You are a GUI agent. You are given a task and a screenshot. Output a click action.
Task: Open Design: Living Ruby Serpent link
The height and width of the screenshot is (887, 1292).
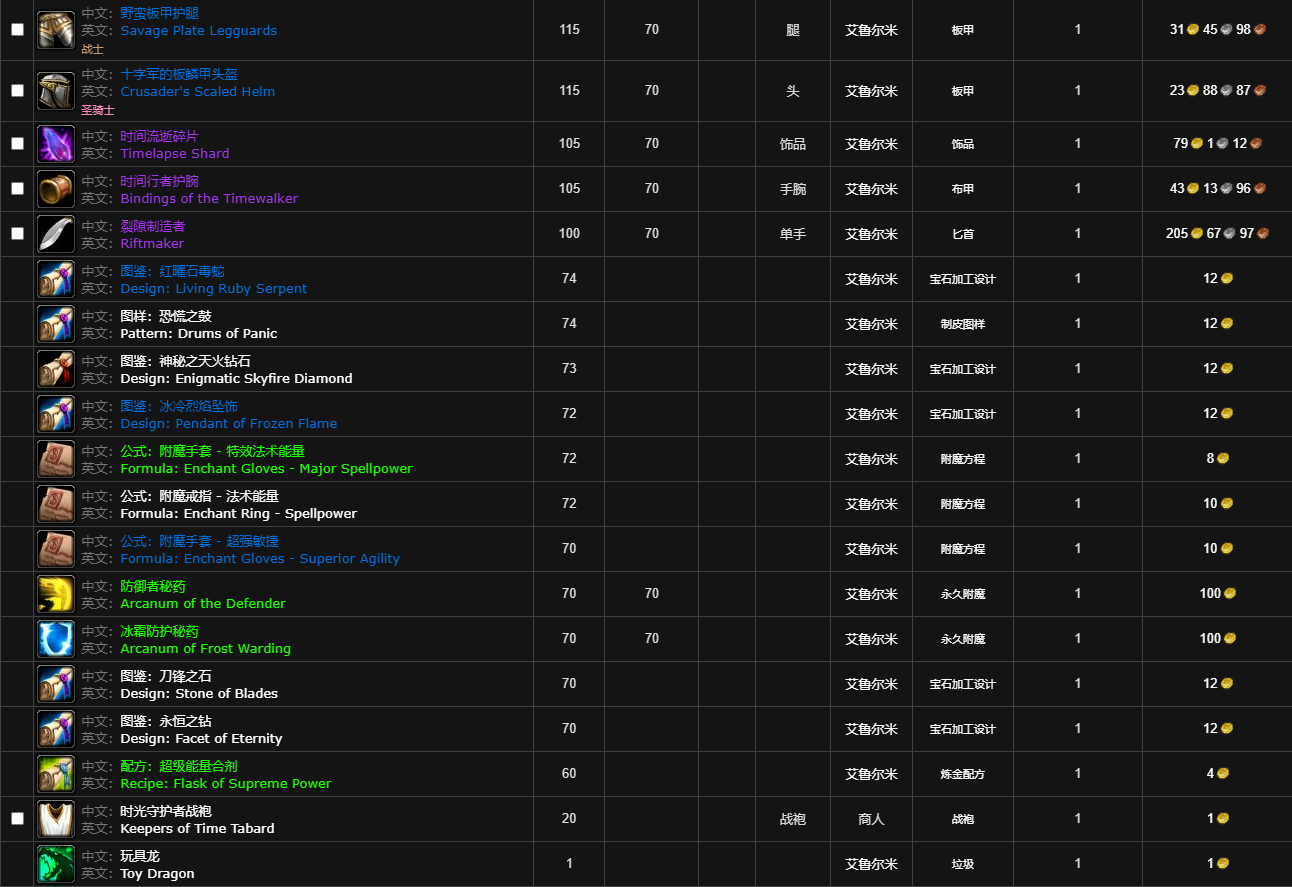[213, 289]
